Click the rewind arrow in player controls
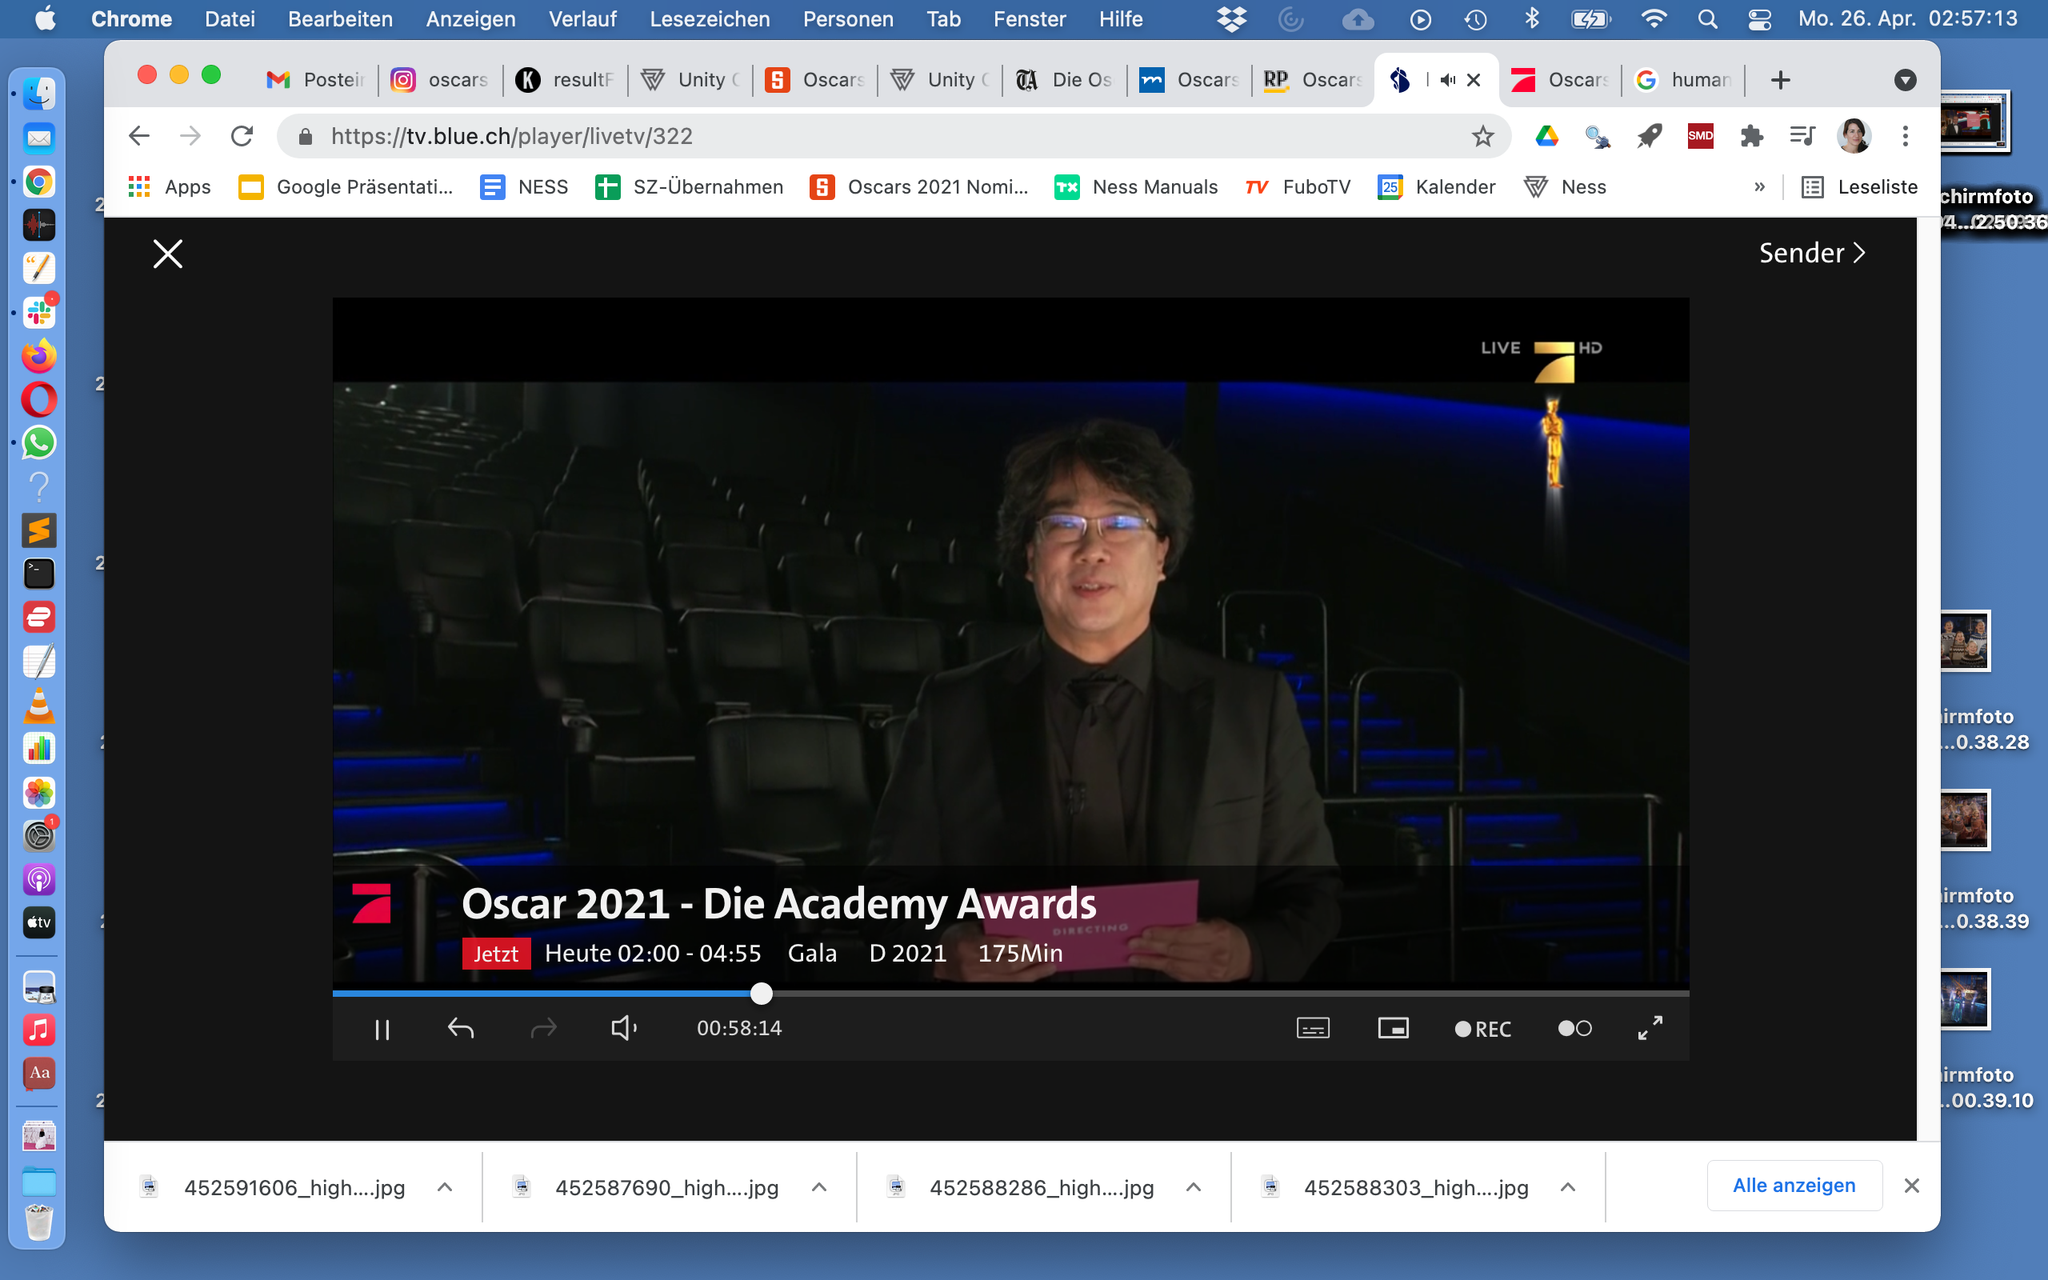2048x1280 pixels. point(460,1028)
